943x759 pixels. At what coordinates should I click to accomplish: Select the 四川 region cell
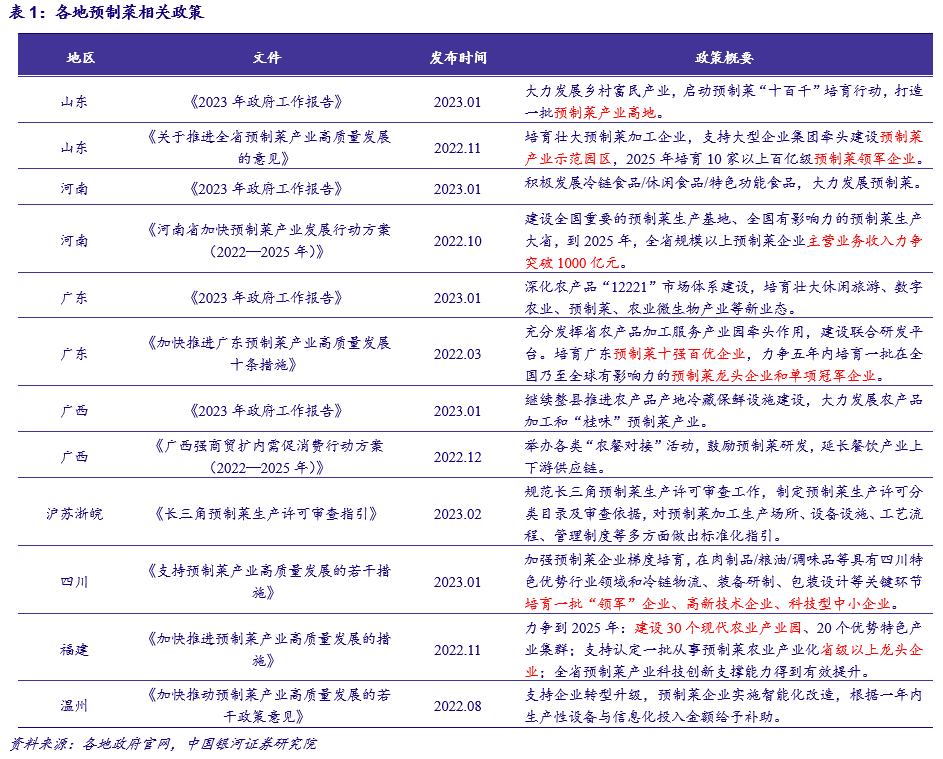click(x=75, y=582)
